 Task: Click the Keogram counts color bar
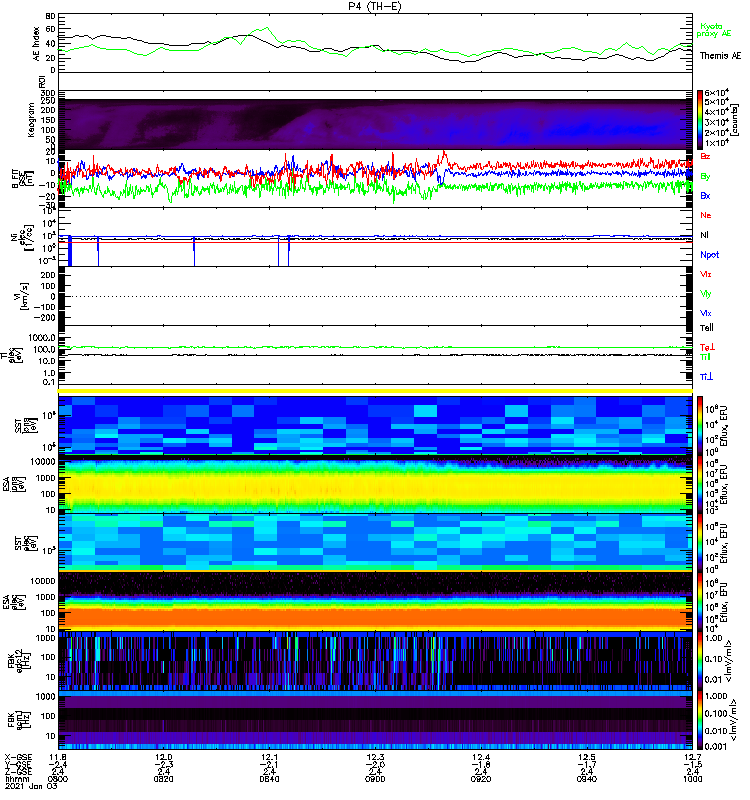699,120
